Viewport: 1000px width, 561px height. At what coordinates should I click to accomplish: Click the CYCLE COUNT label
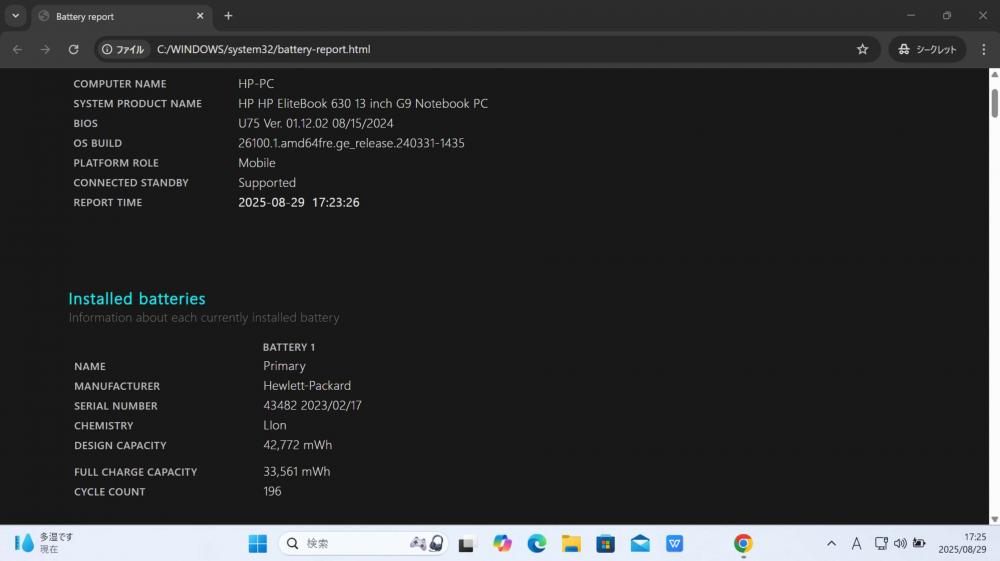pyautogui.click(x=109, y=492)
